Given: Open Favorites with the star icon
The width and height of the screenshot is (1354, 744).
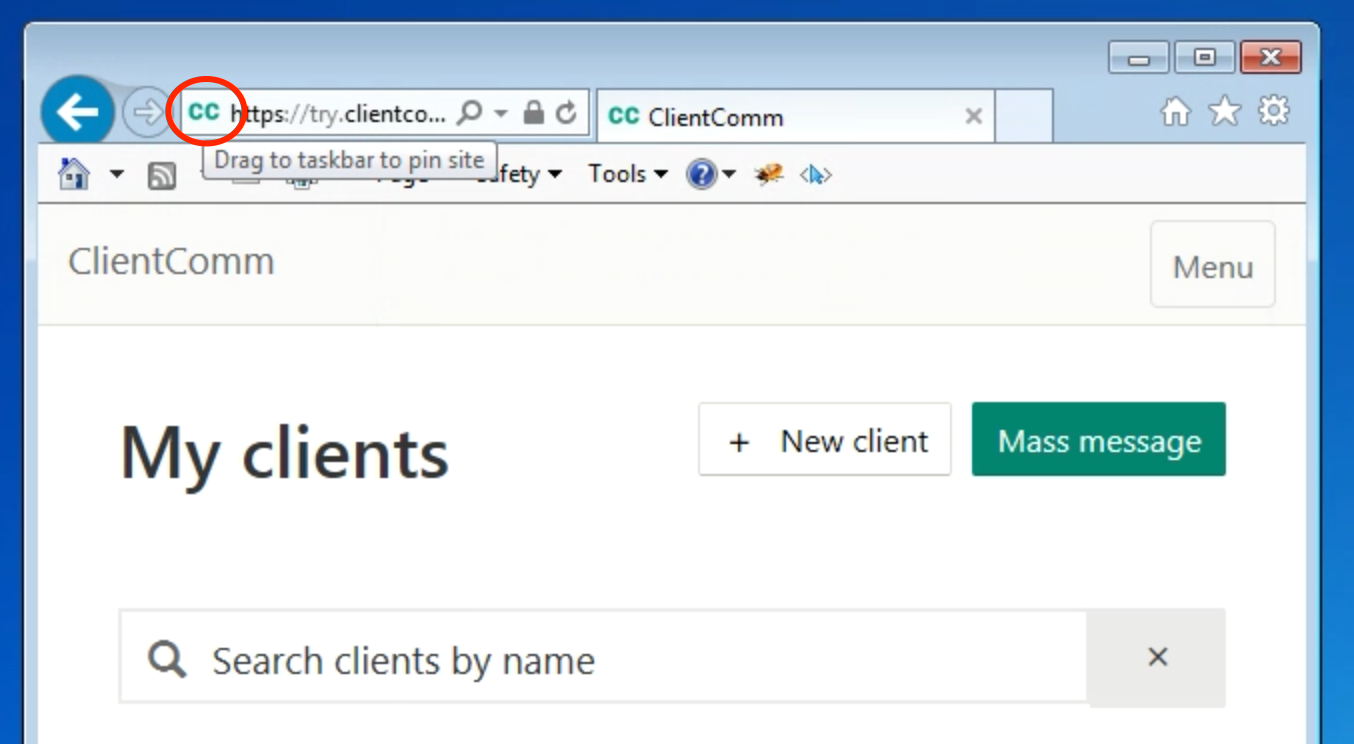Looking at the screenshot, I should point(1224,111).
